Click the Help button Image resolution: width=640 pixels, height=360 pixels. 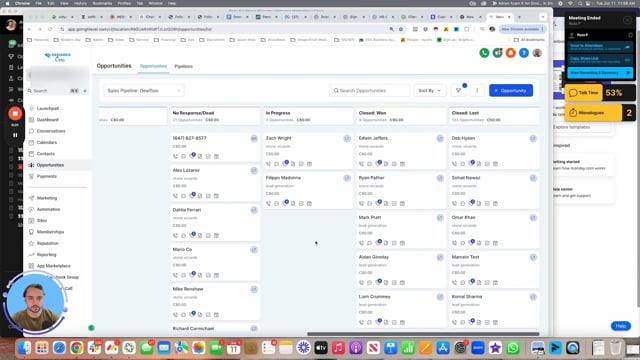tap(621, 326)
